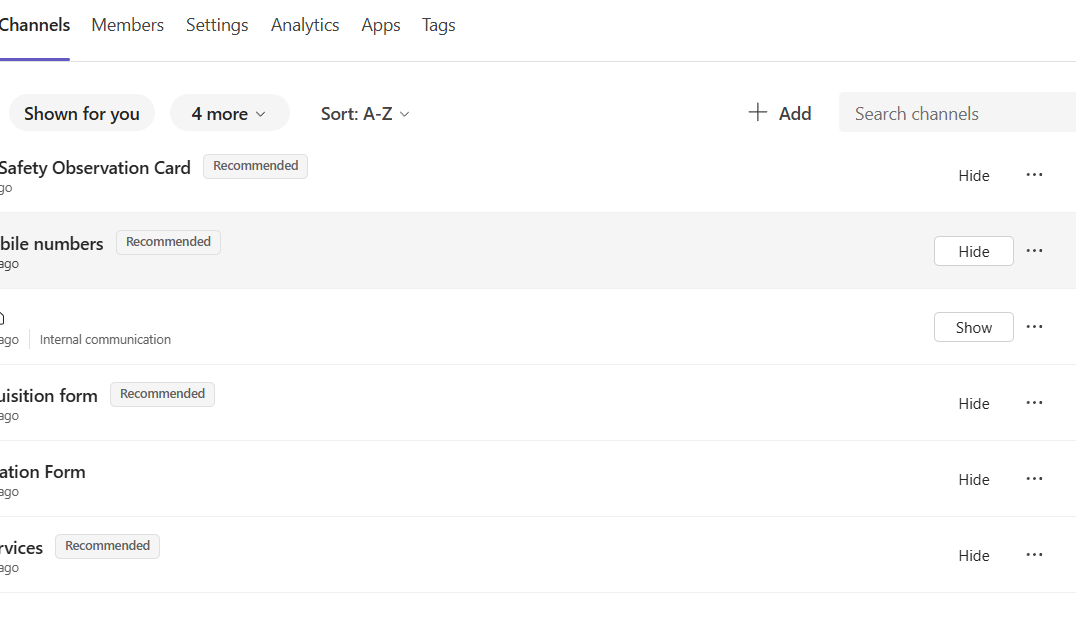Go to the Settings tab

coord(217,25)
